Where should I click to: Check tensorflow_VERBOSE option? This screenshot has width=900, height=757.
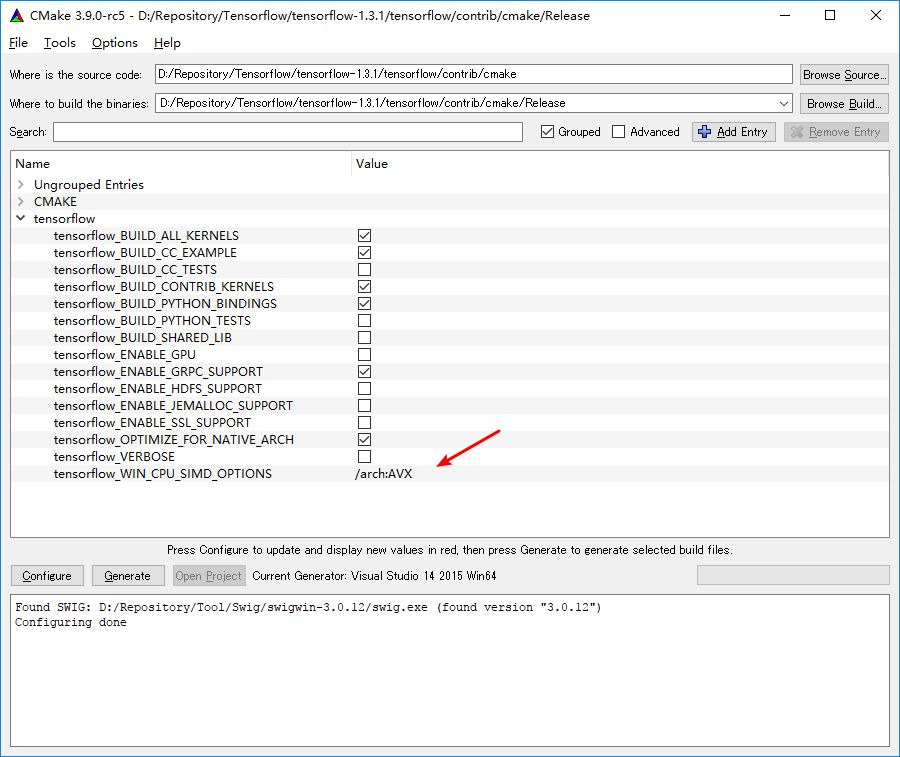[x=364, y=456]
